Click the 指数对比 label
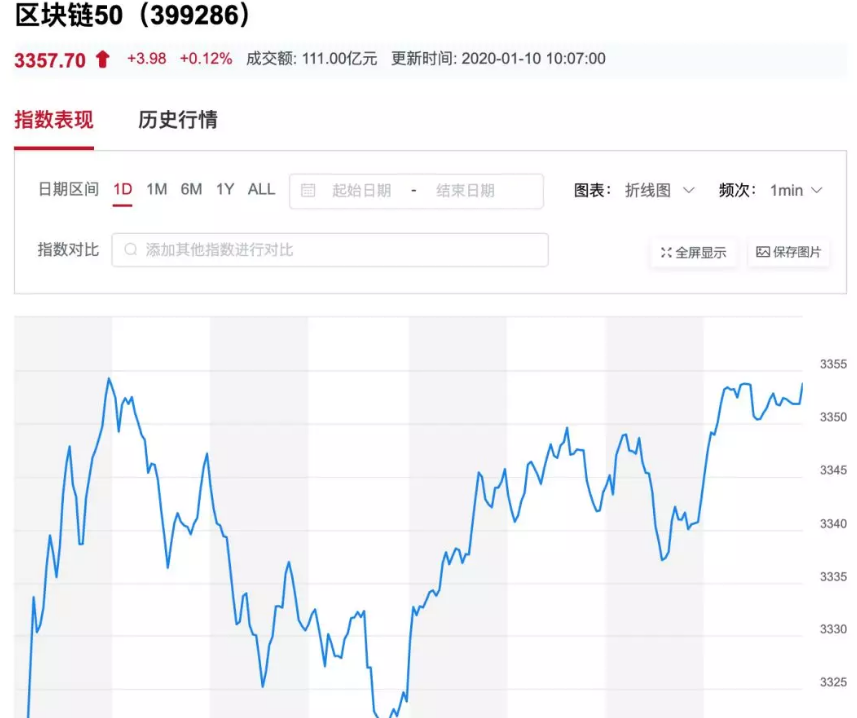The height and width of the screenshot is (718, 857). (x=68, y=250)
